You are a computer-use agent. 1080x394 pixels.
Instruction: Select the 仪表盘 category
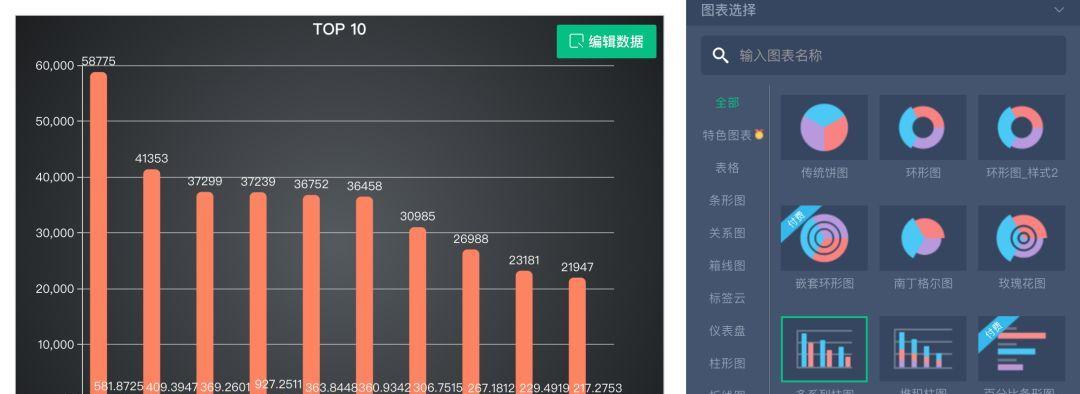tap(727, 331)
